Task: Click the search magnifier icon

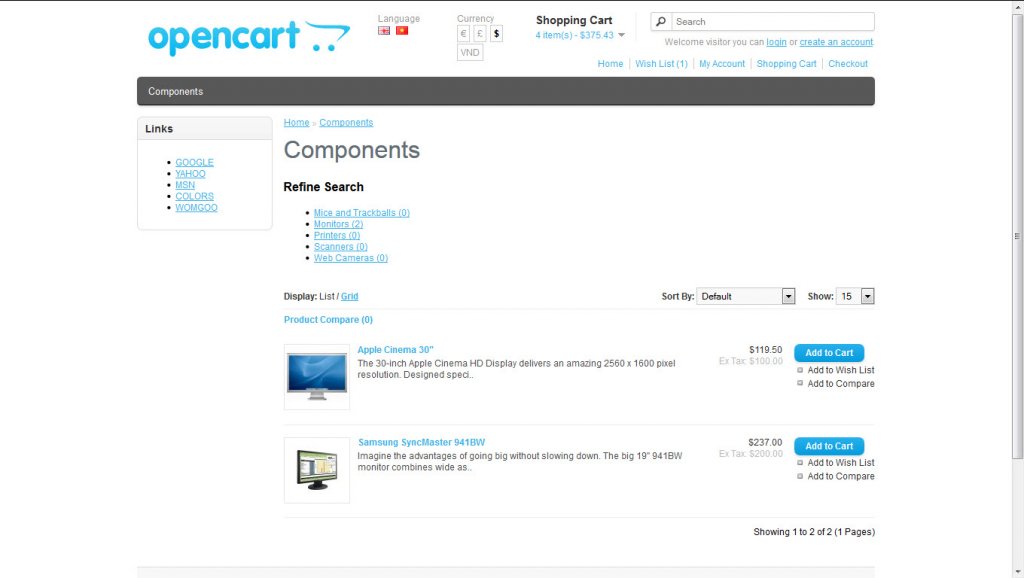Action: click(x=661, y=22)
